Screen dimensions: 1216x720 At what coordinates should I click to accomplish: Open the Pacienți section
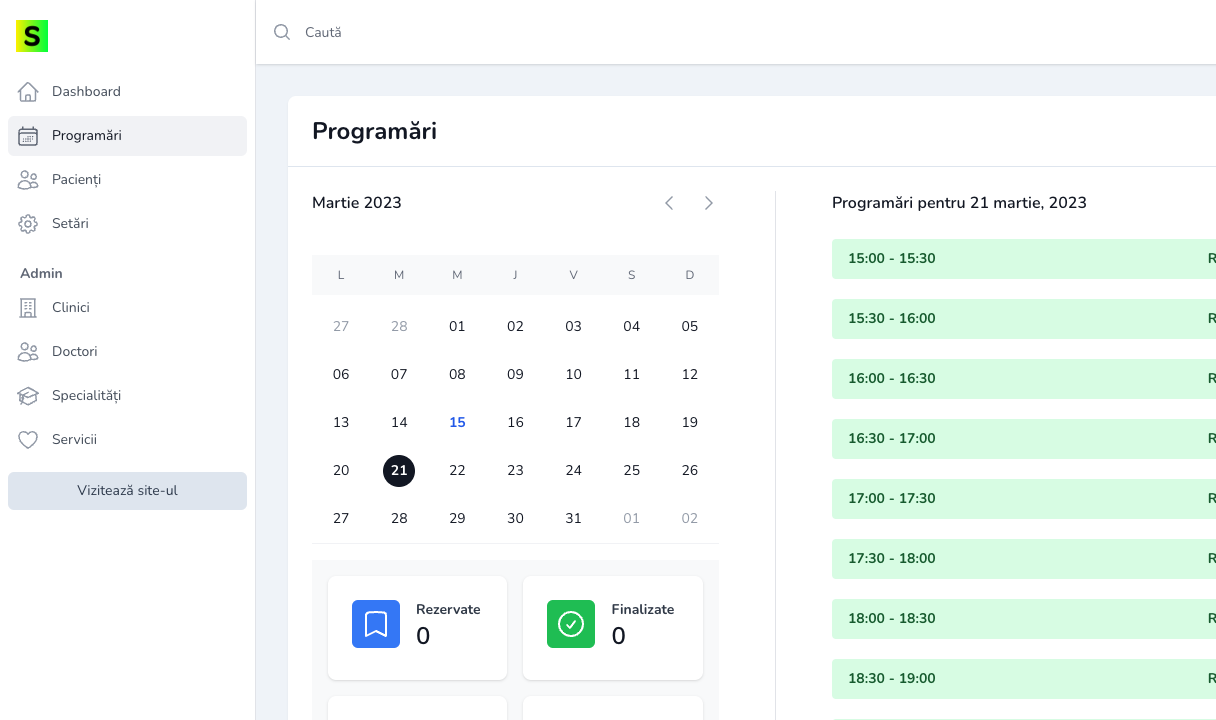pos(127,180)
